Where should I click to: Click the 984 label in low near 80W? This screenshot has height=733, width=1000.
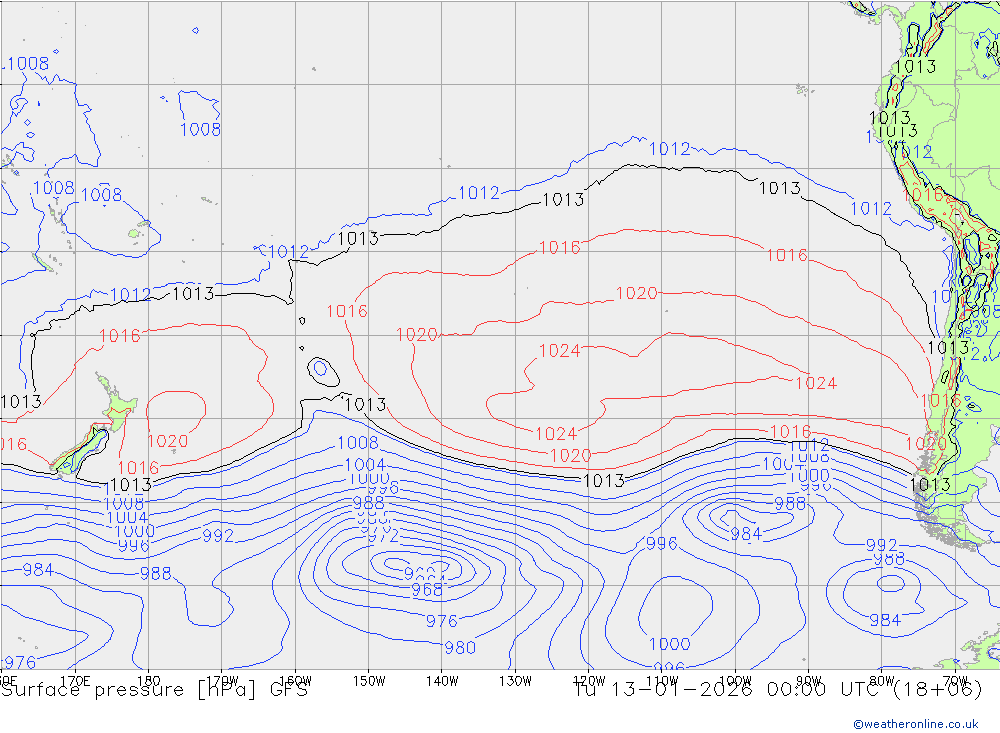click(x=885, y=619)
